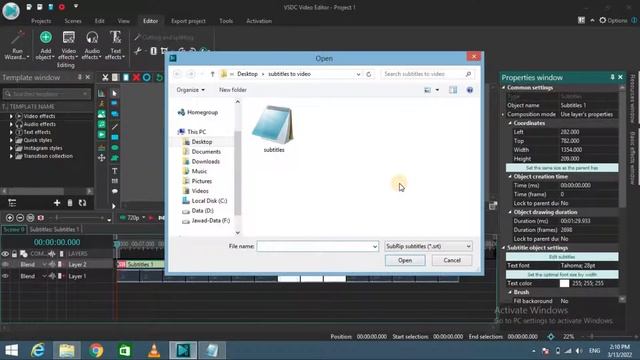Open Audio effects in the ribbon

coord(92,45)
